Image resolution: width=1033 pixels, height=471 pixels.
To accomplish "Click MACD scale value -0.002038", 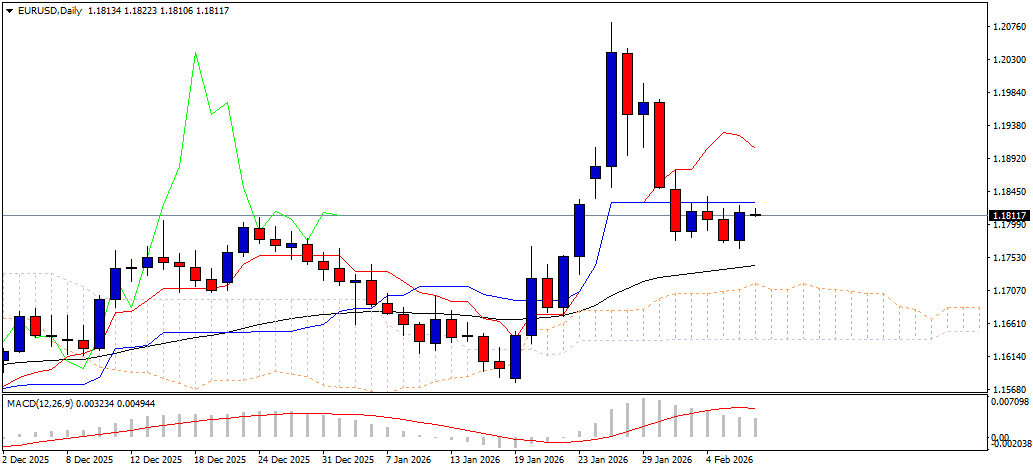I will pyautogui.click(x=1010, y=445).
